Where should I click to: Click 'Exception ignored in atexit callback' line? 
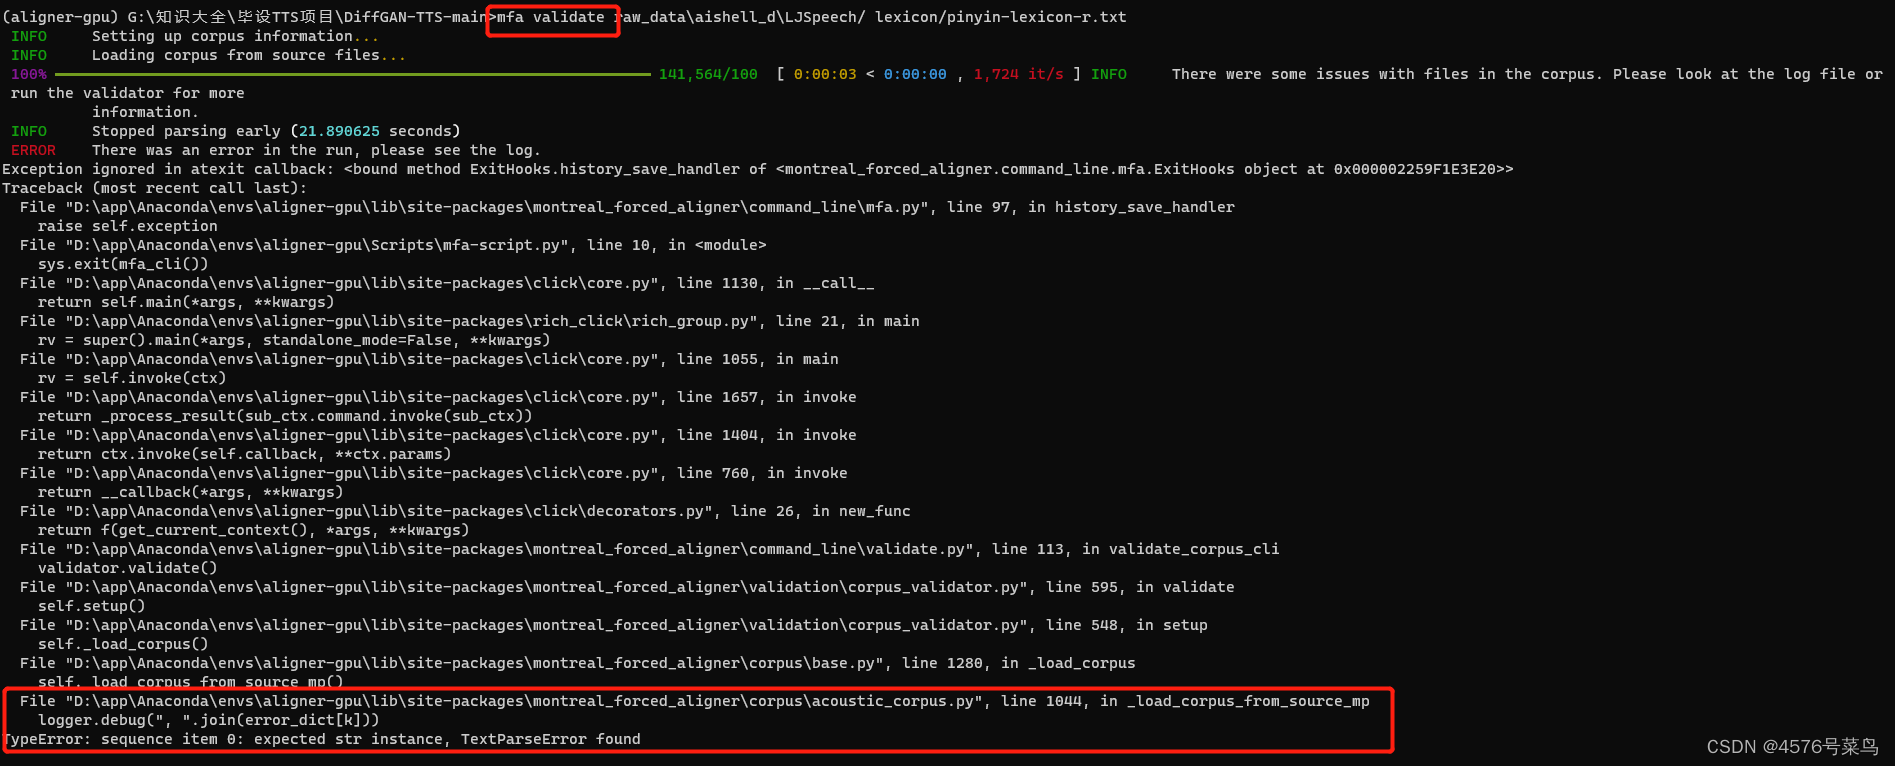point(758,169)
